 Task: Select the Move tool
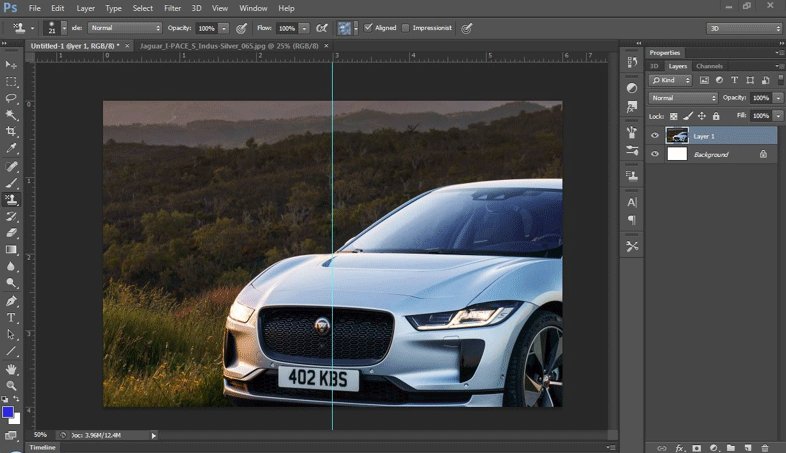[x=12, y=64]
